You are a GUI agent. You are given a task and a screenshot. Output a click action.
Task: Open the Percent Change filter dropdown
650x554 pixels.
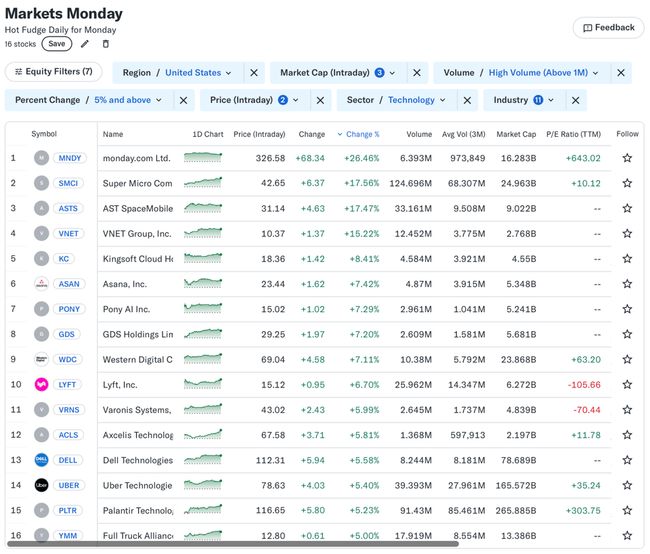[87, 100]
